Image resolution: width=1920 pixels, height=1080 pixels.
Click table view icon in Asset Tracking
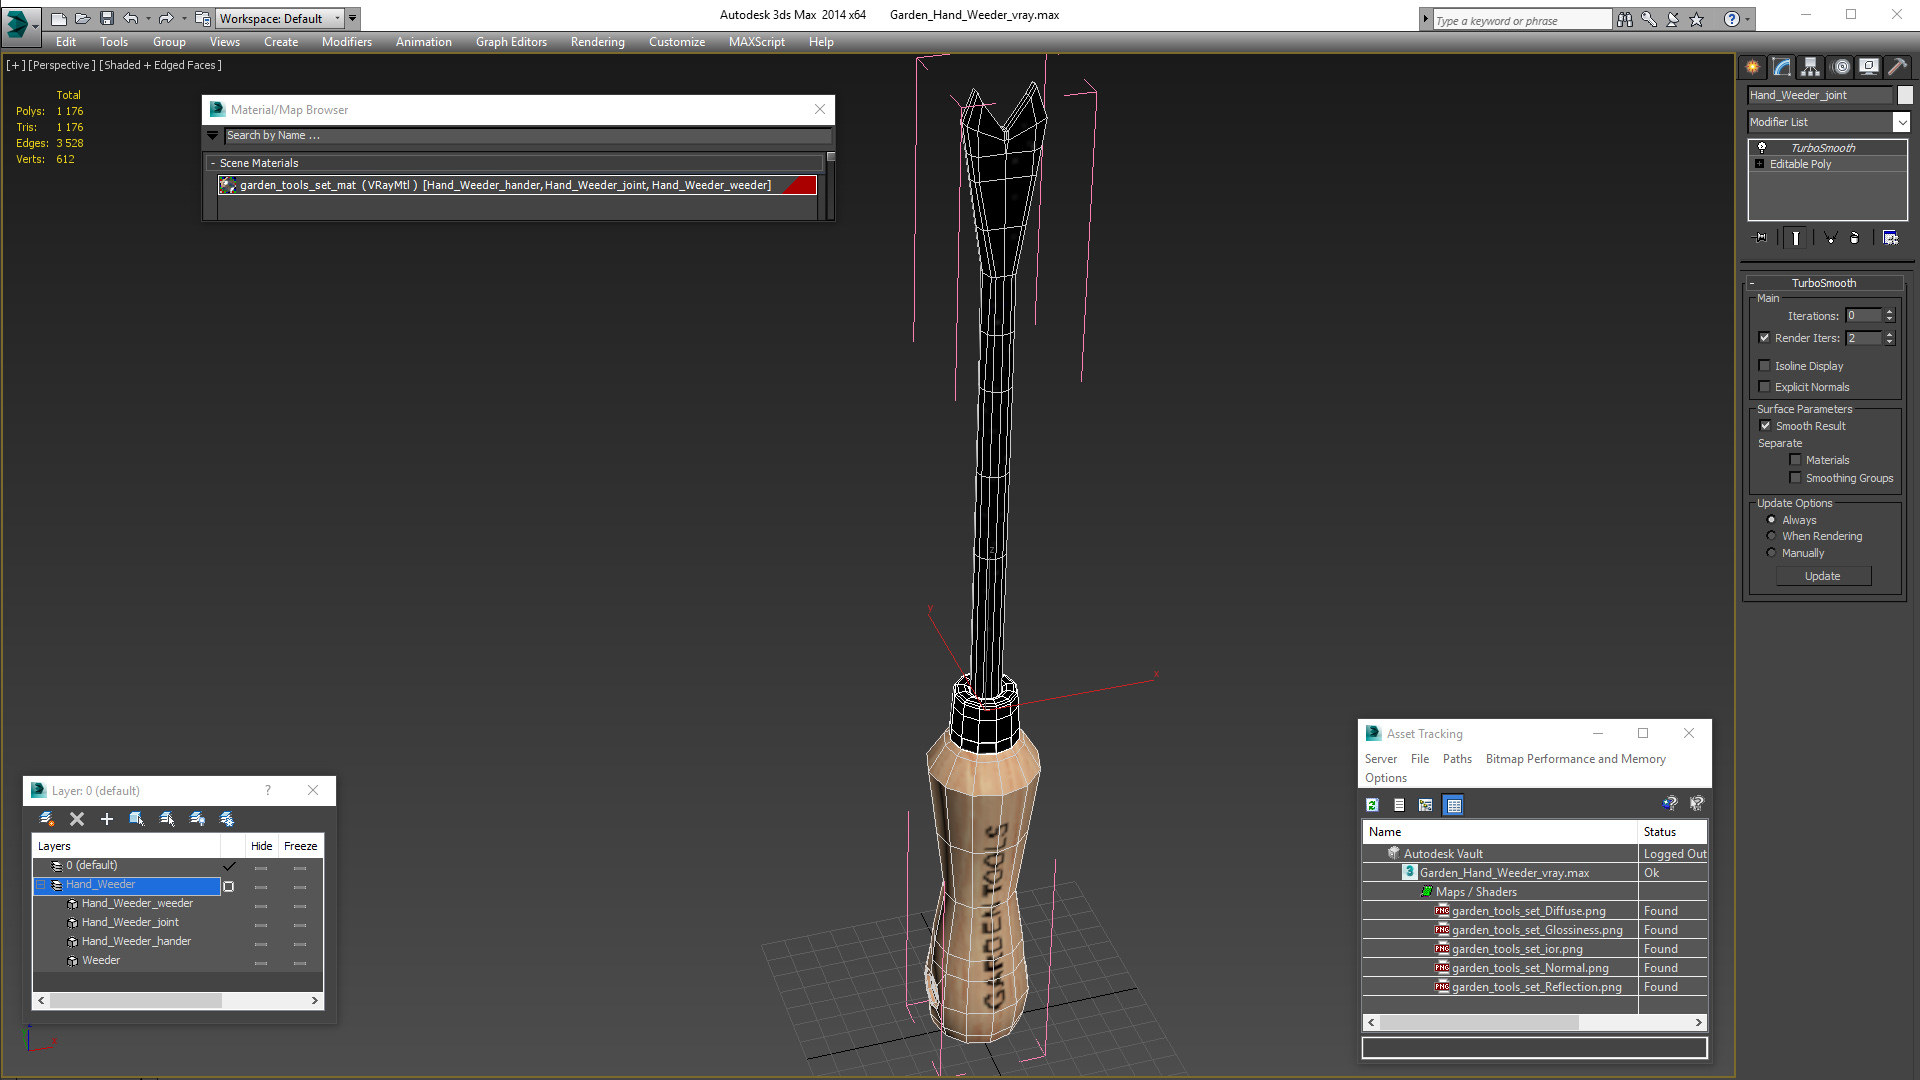coord(1454,805)
